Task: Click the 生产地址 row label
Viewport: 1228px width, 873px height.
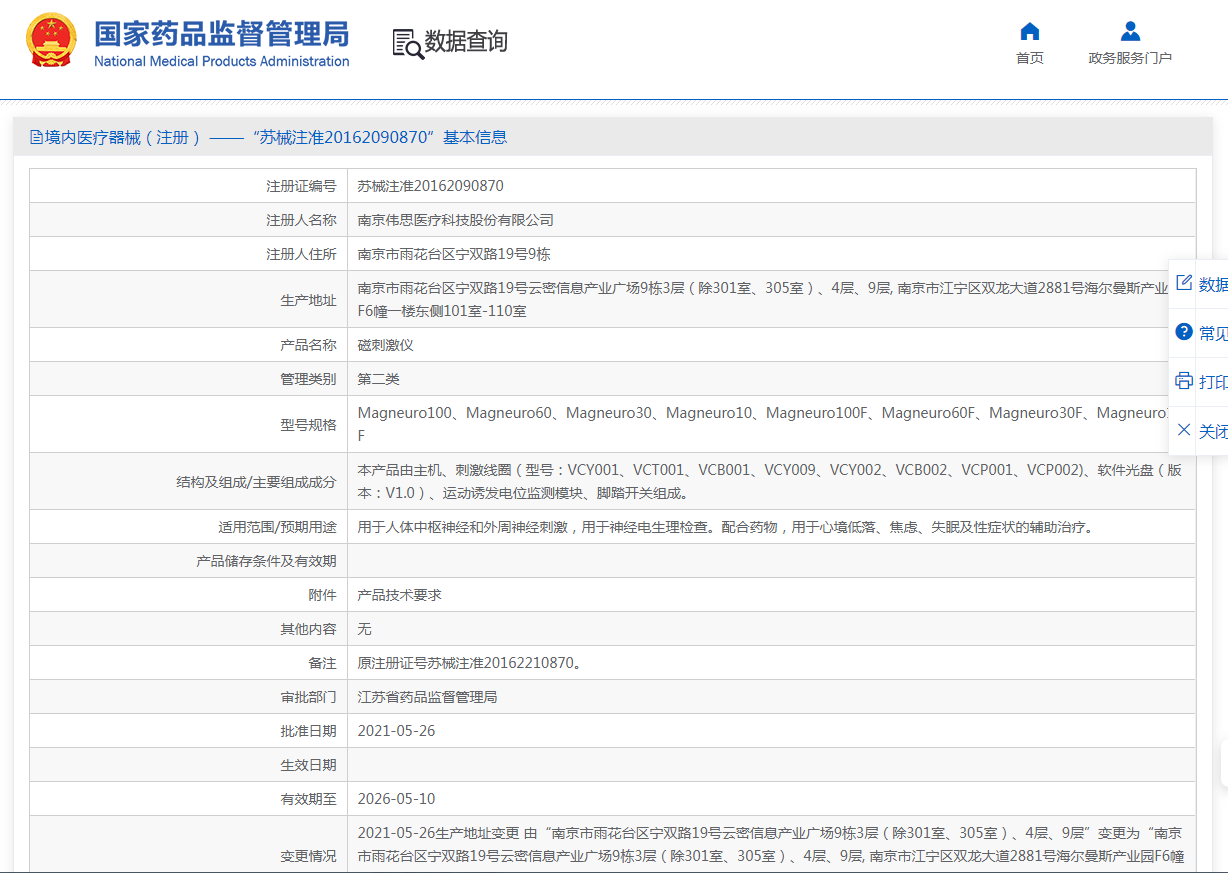Action: click(308, 300)
